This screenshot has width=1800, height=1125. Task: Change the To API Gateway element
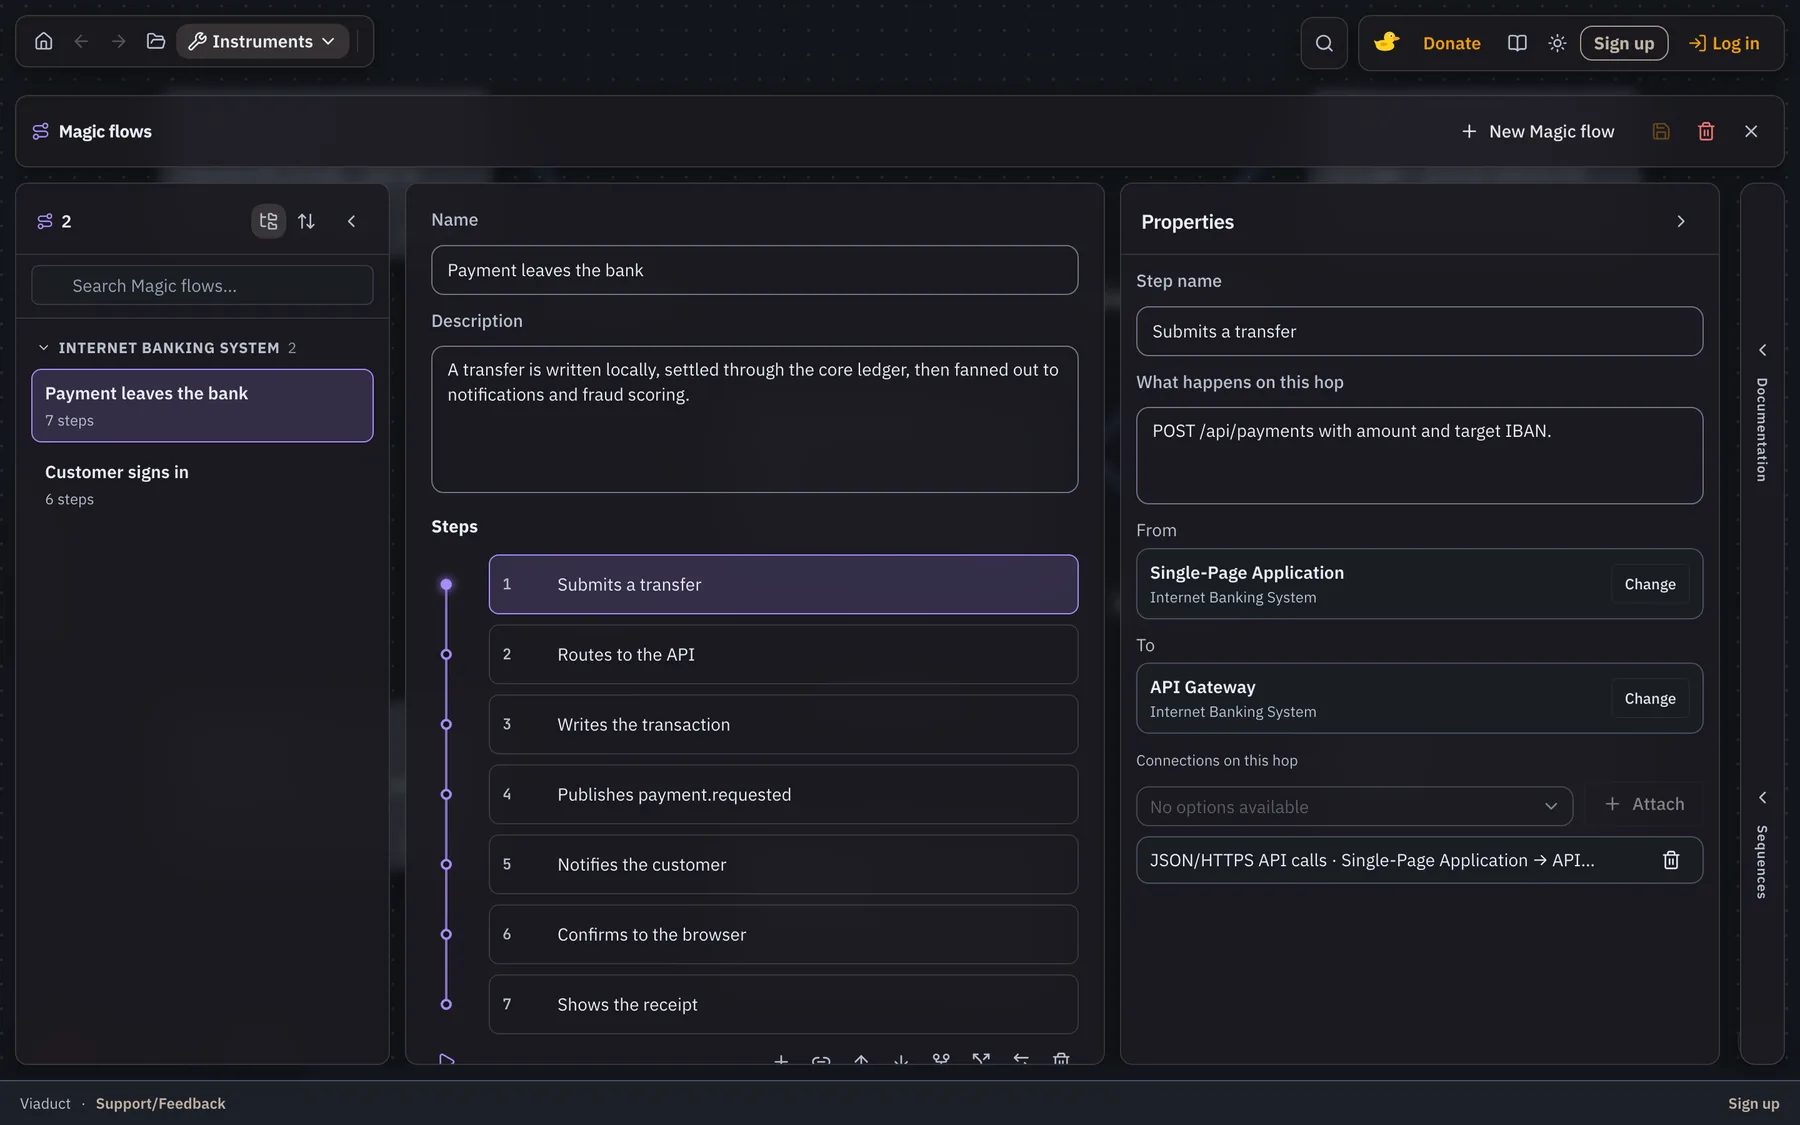(x=1650, y=698)
